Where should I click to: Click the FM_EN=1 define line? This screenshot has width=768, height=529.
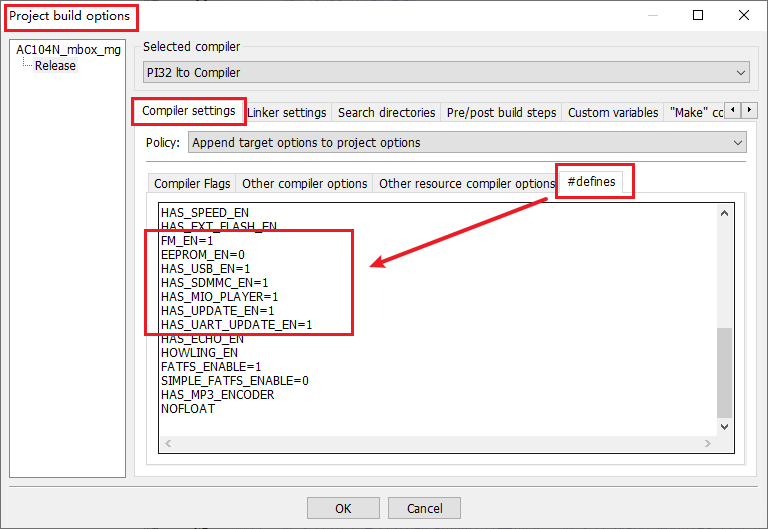(187, 240)
